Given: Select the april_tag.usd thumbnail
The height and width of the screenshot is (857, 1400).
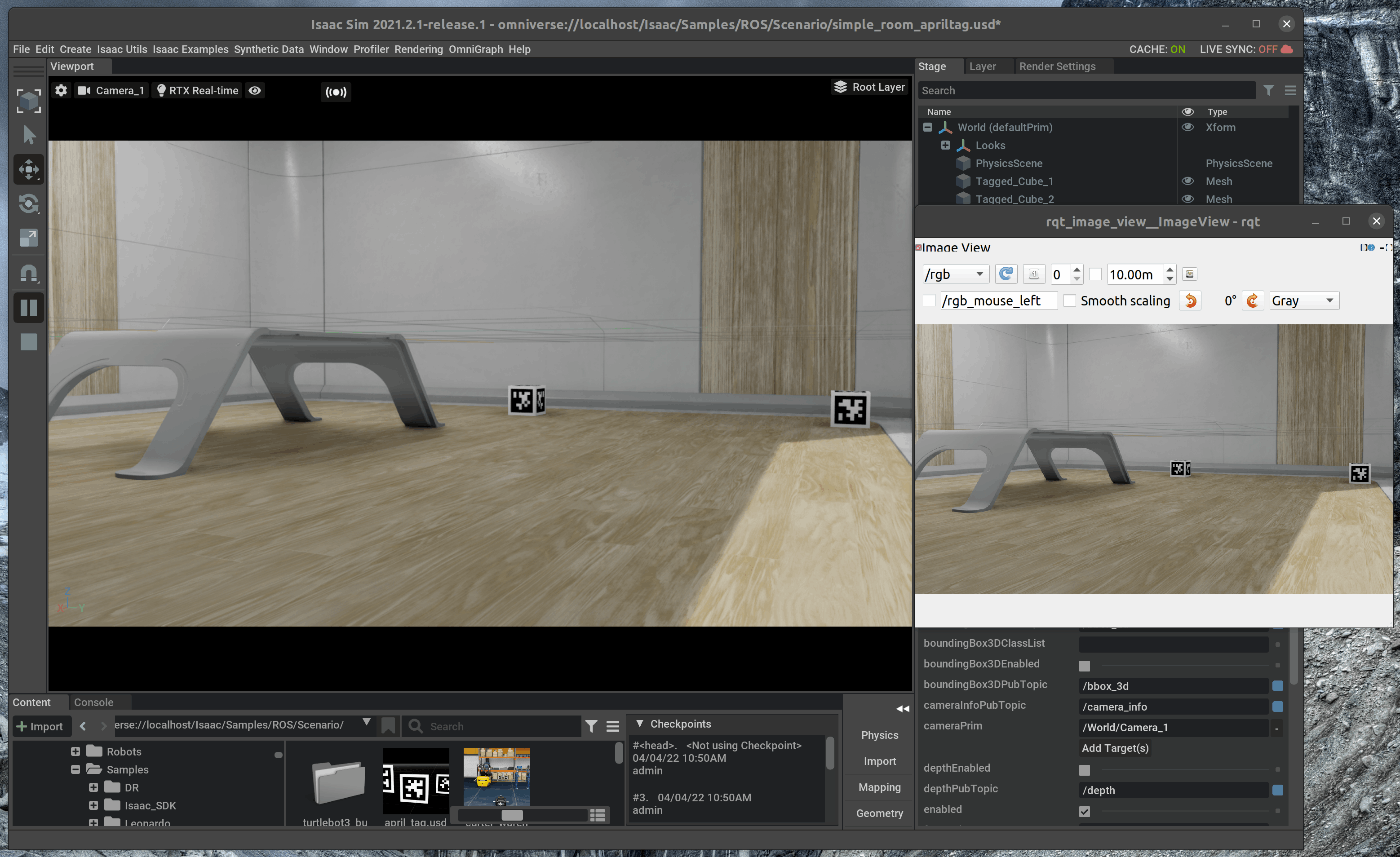Looking at the screenshot, I should [x=416, y=781].
